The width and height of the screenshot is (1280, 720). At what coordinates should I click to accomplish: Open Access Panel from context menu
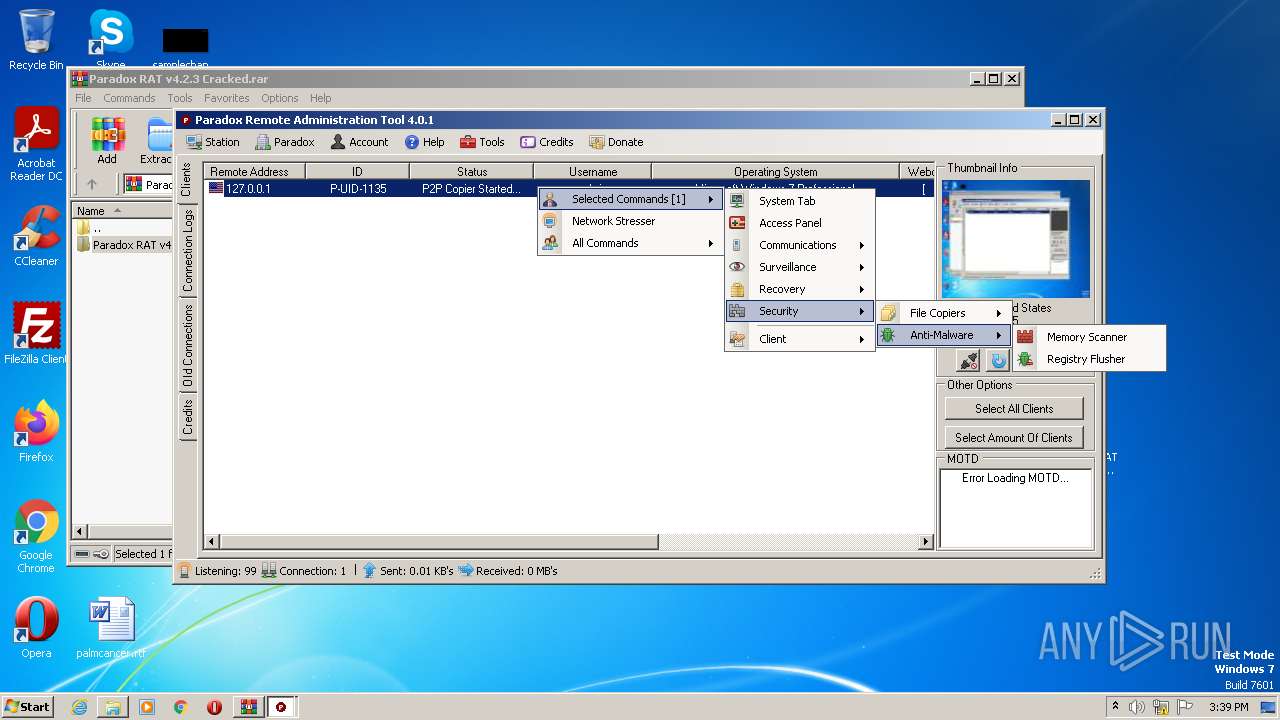[x=800, y=223]
